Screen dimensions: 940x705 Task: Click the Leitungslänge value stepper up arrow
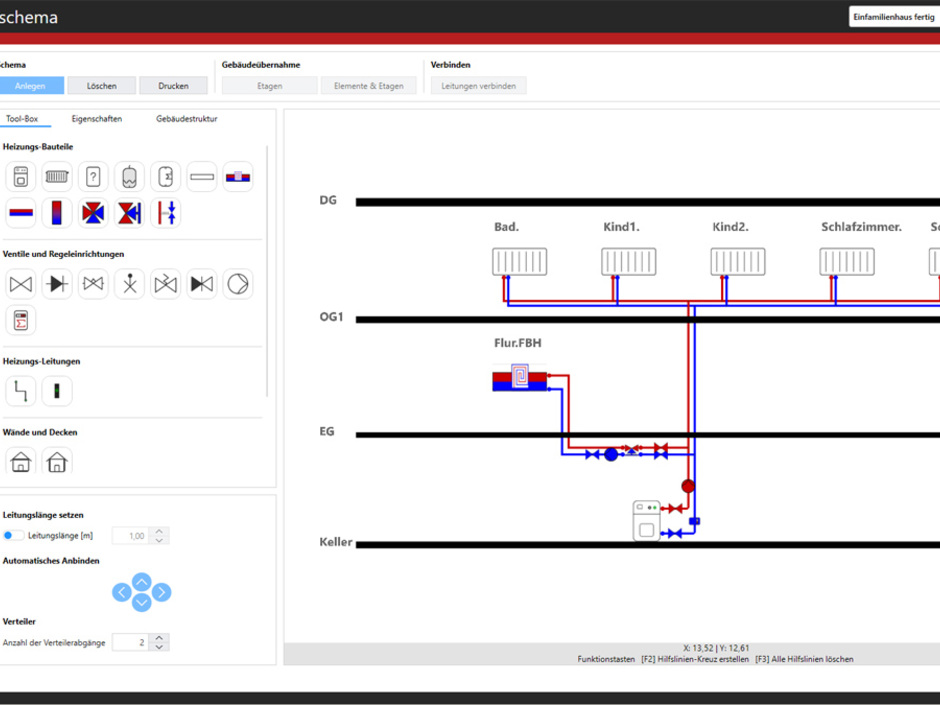coord(158,531)
